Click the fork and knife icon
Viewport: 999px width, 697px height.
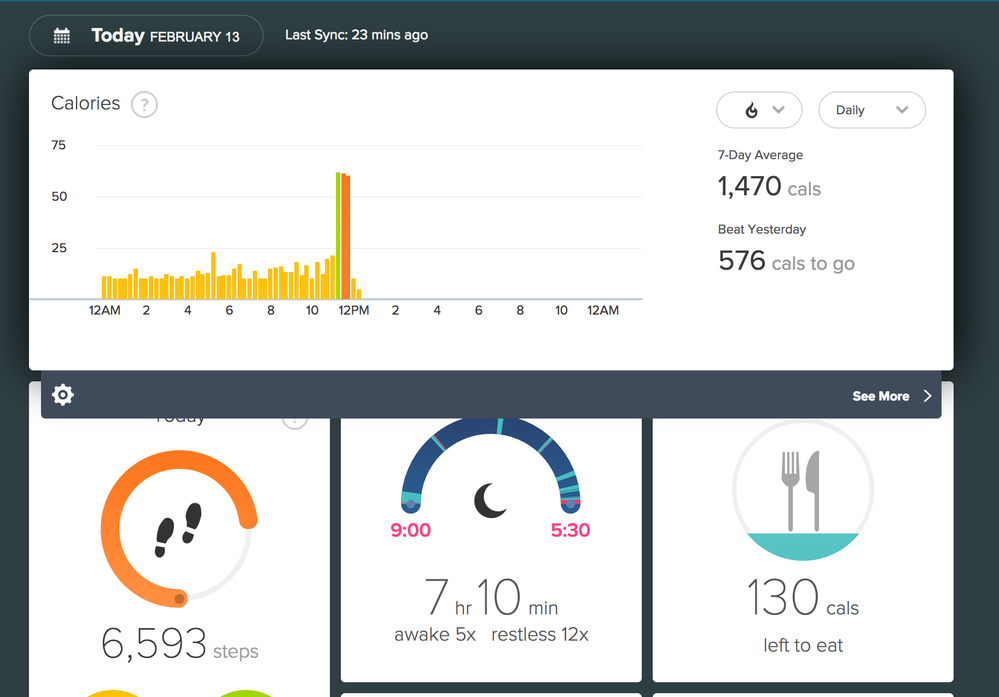[803, 490]
